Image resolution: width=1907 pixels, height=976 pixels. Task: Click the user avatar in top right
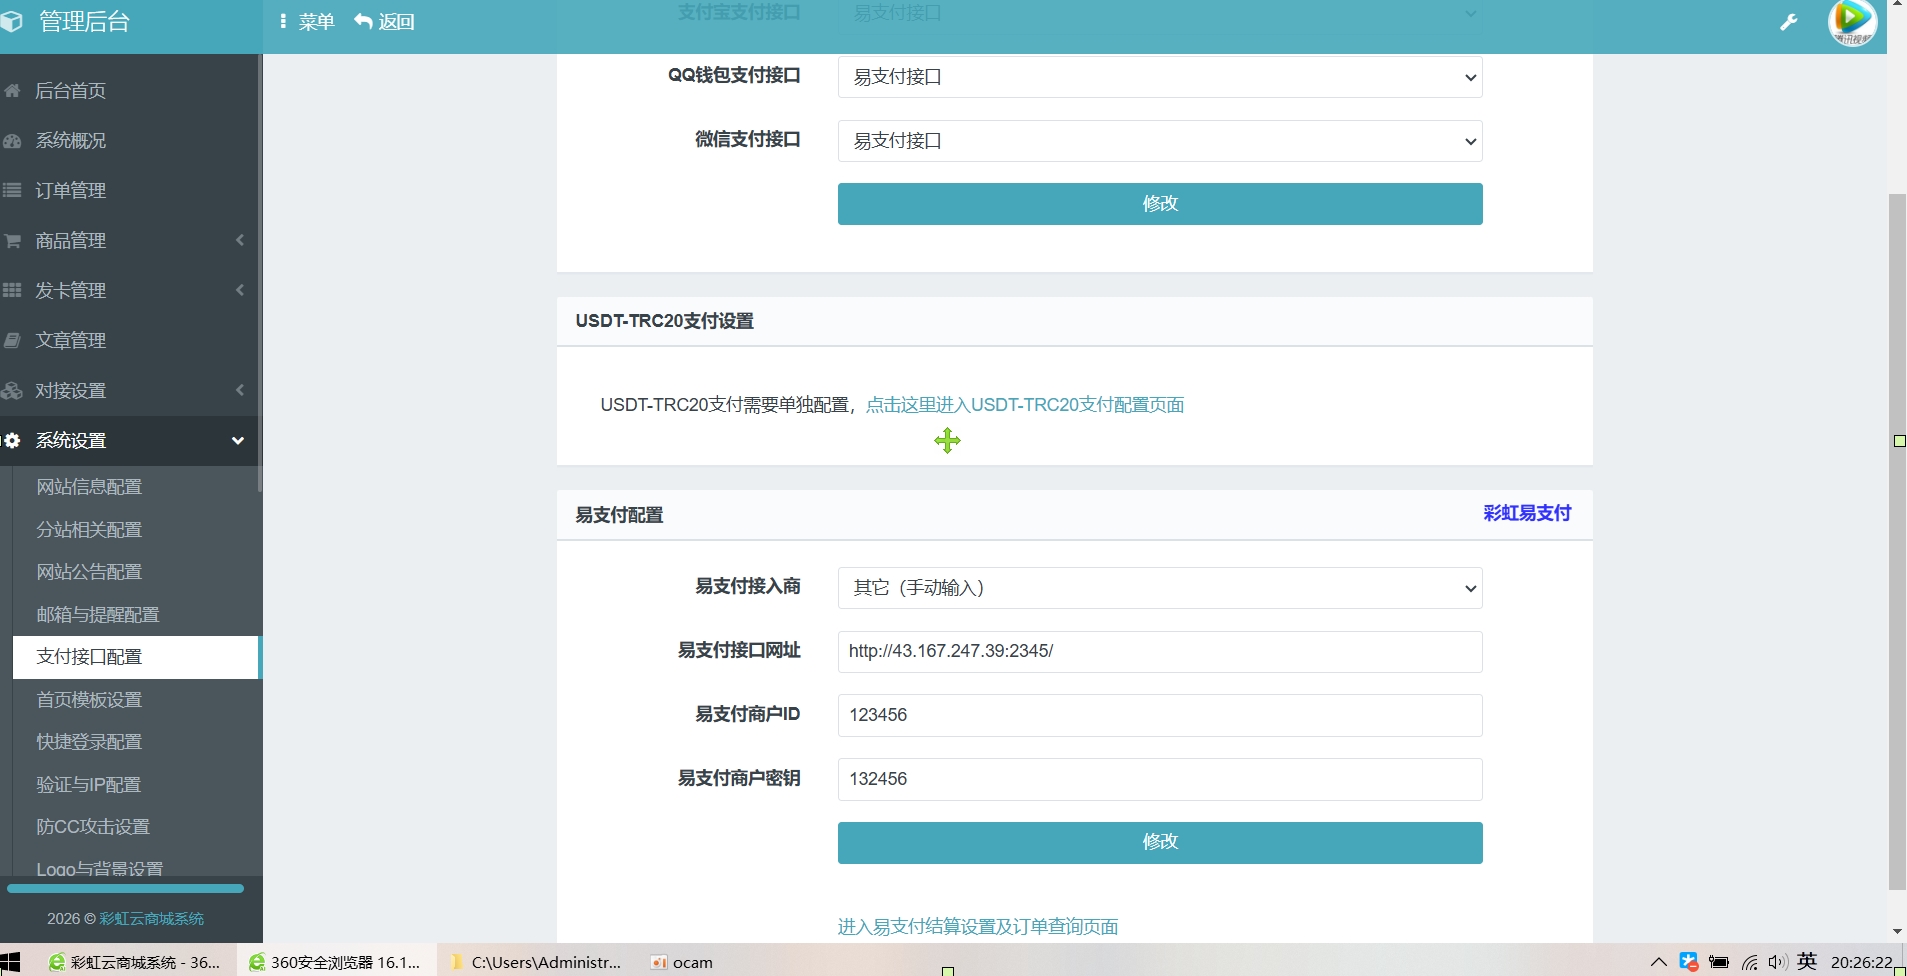(1852, 22)
